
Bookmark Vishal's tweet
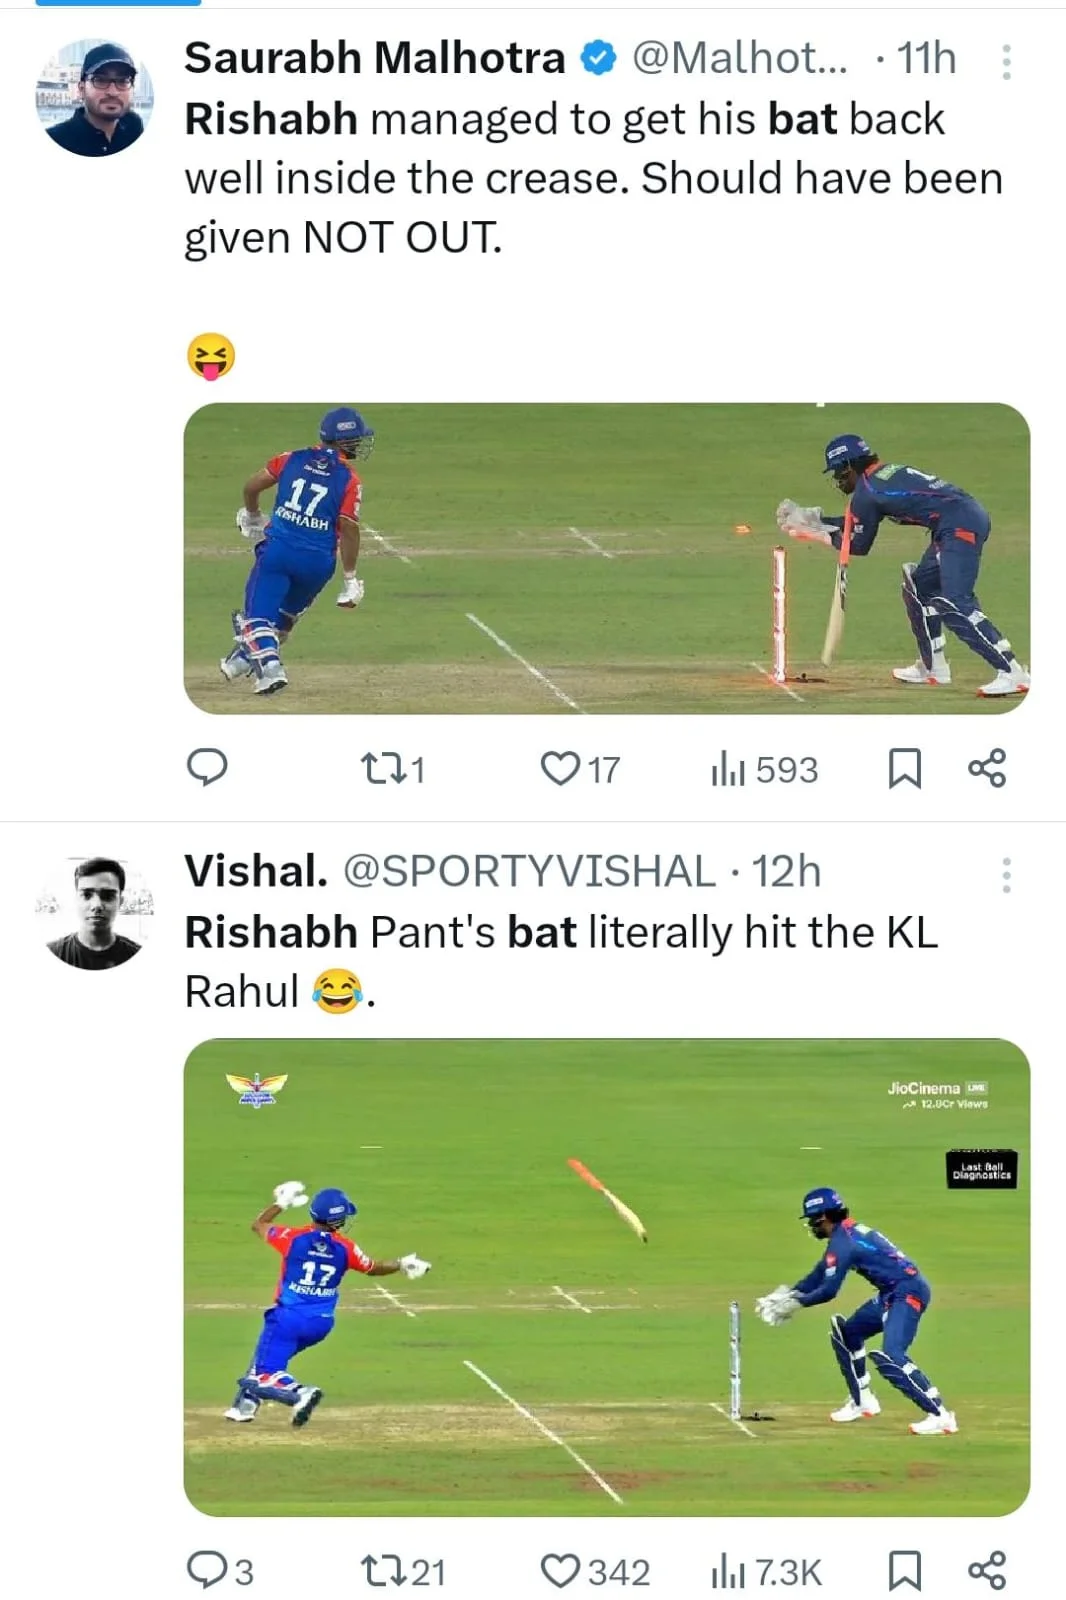coord(905,1570)
